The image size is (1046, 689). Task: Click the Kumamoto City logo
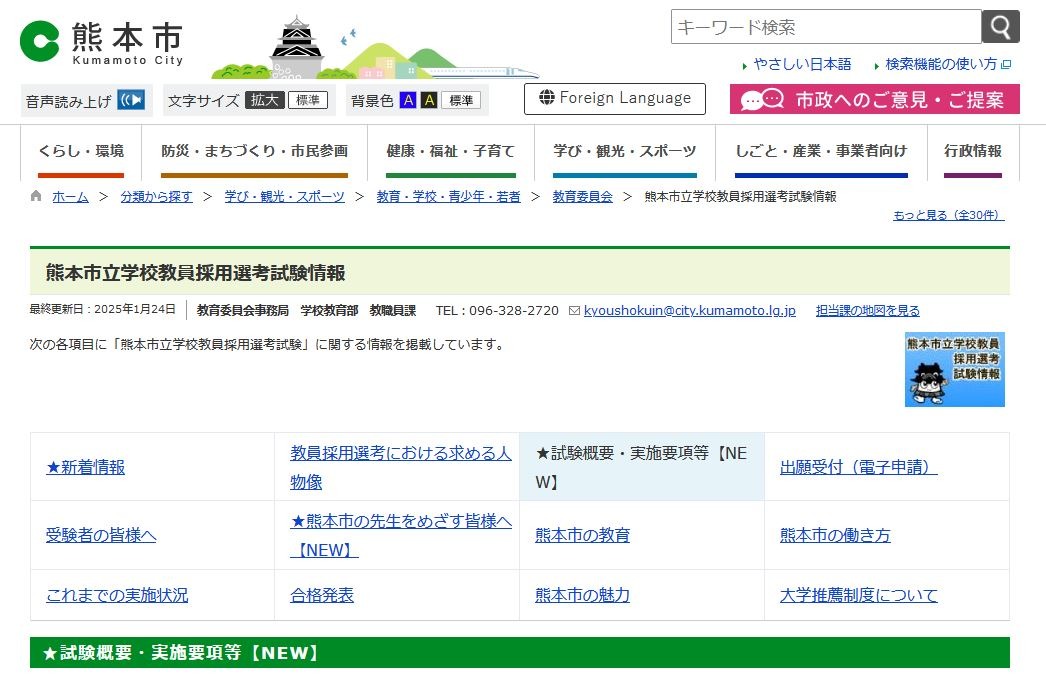(101, 41)
